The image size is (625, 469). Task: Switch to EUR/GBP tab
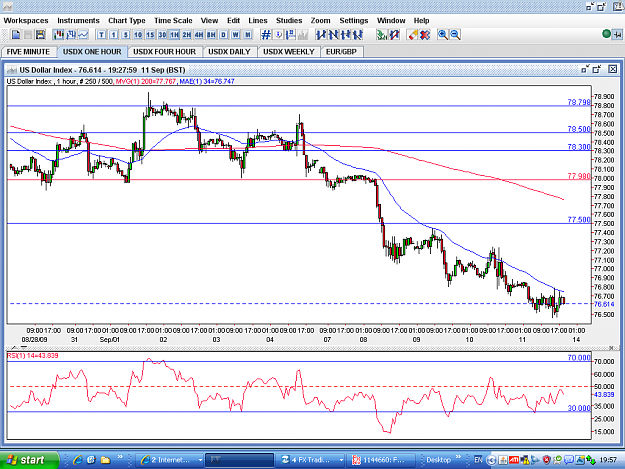coord(342,52)
